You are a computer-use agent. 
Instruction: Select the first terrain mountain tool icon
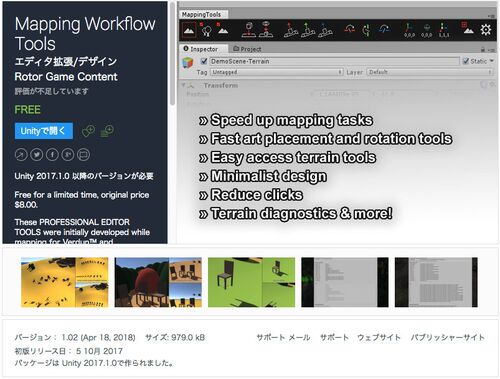coord(189,30)
